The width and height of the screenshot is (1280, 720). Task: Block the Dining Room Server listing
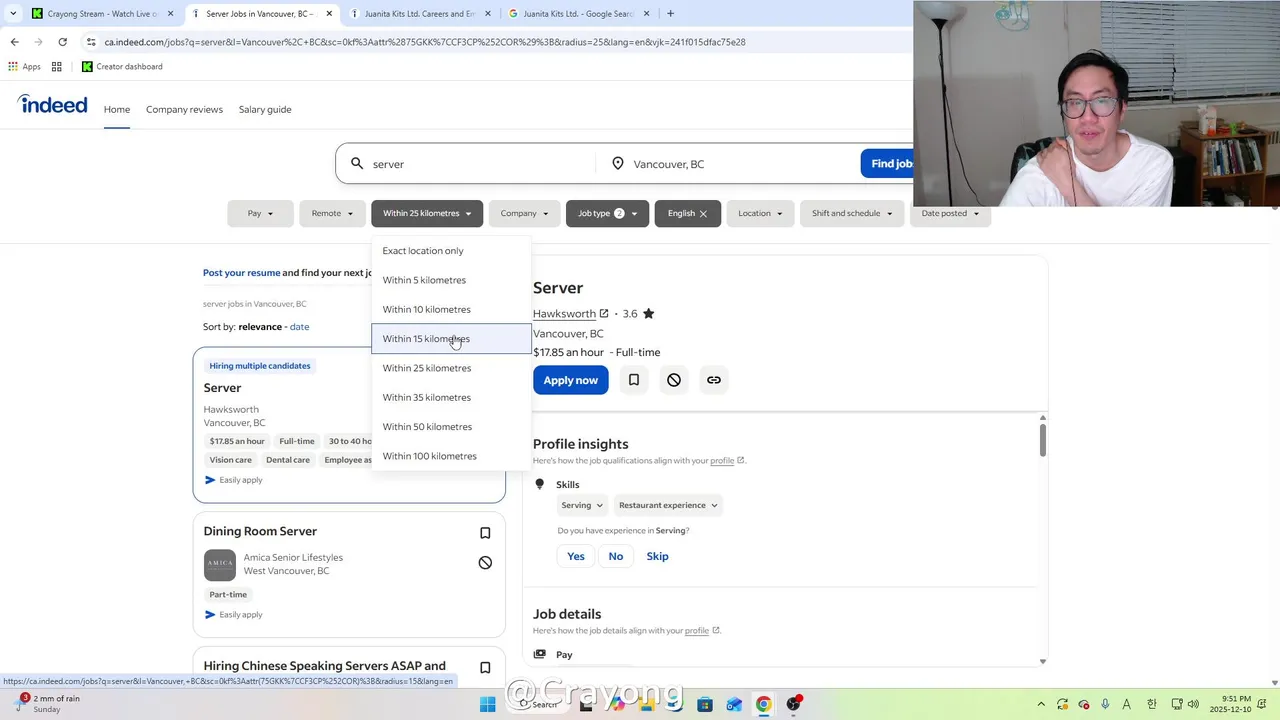[485, 563]
